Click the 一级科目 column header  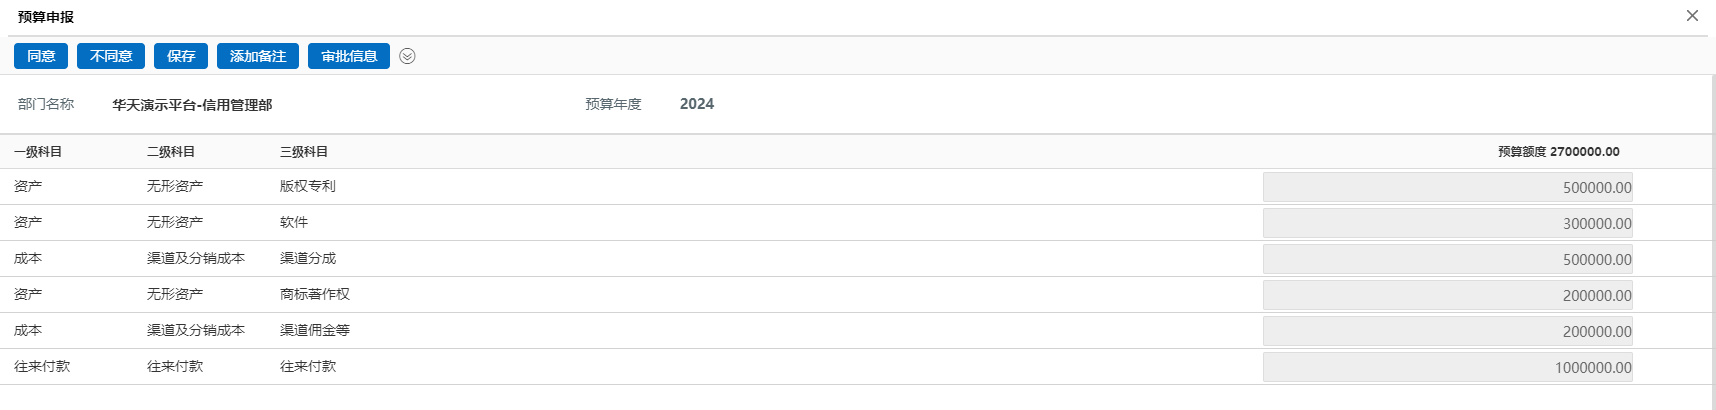point(38,152)
